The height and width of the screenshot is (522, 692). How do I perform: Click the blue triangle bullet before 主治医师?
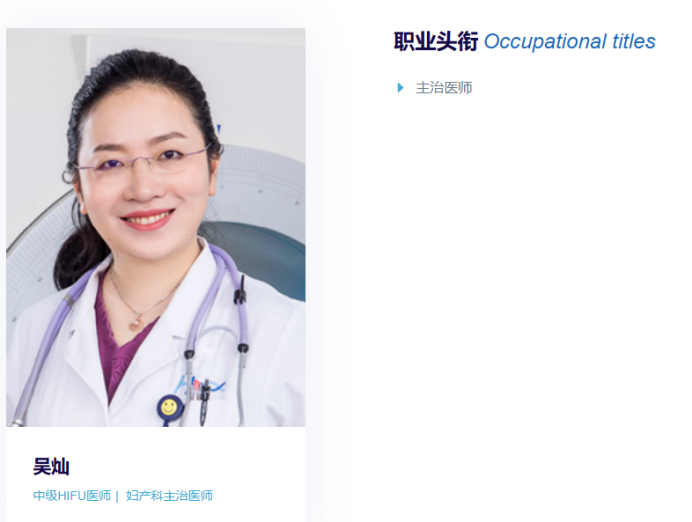[x=400, y=88]
